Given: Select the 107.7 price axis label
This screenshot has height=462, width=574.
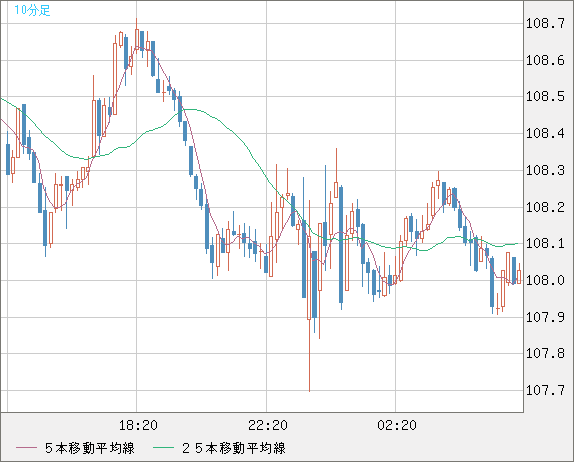Looking at the screenshot, I should (x=545, y=390).
